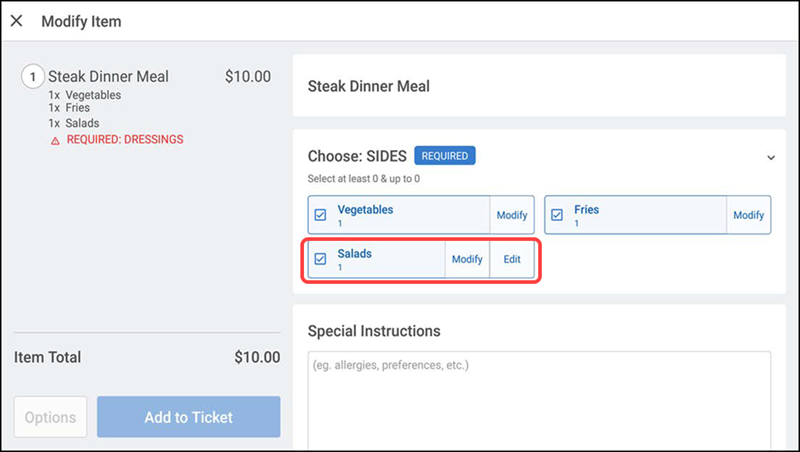Click Modify on the Salads side
The height and width of the screenshot is (452, 800).
pyautogui.click(x=467, y=259)
